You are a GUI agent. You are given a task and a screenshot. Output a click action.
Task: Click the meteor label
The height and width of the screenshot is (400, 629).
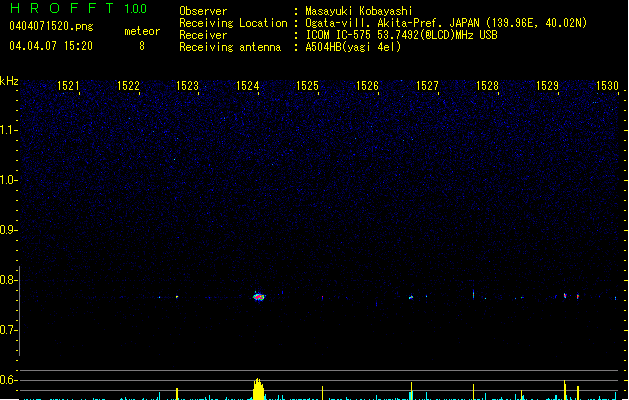click(142, 31)
